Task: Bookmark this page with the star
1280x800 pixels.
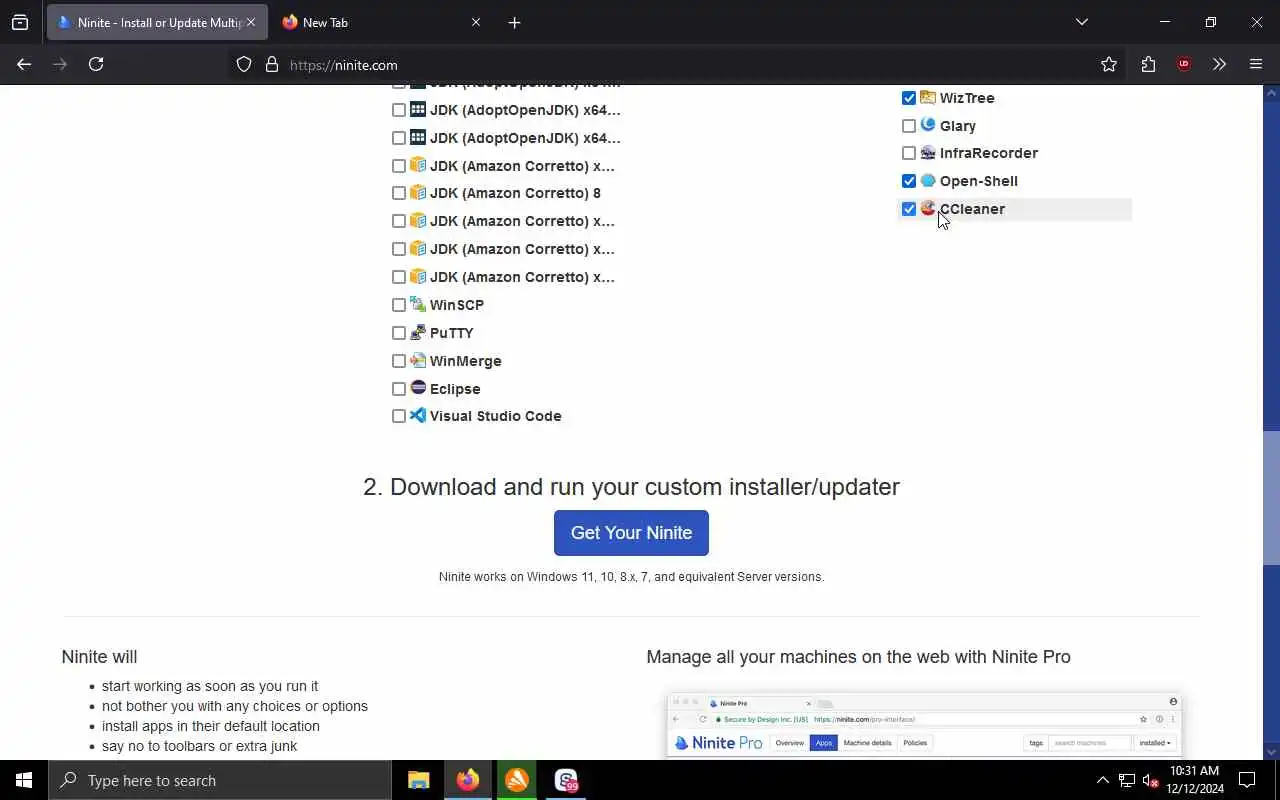Action: 1109,64
